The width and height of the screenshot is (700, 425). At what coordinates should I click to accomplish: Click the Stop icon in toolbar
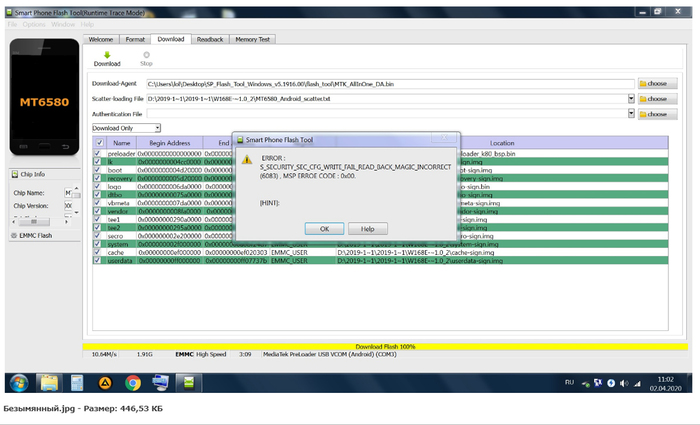146,55
